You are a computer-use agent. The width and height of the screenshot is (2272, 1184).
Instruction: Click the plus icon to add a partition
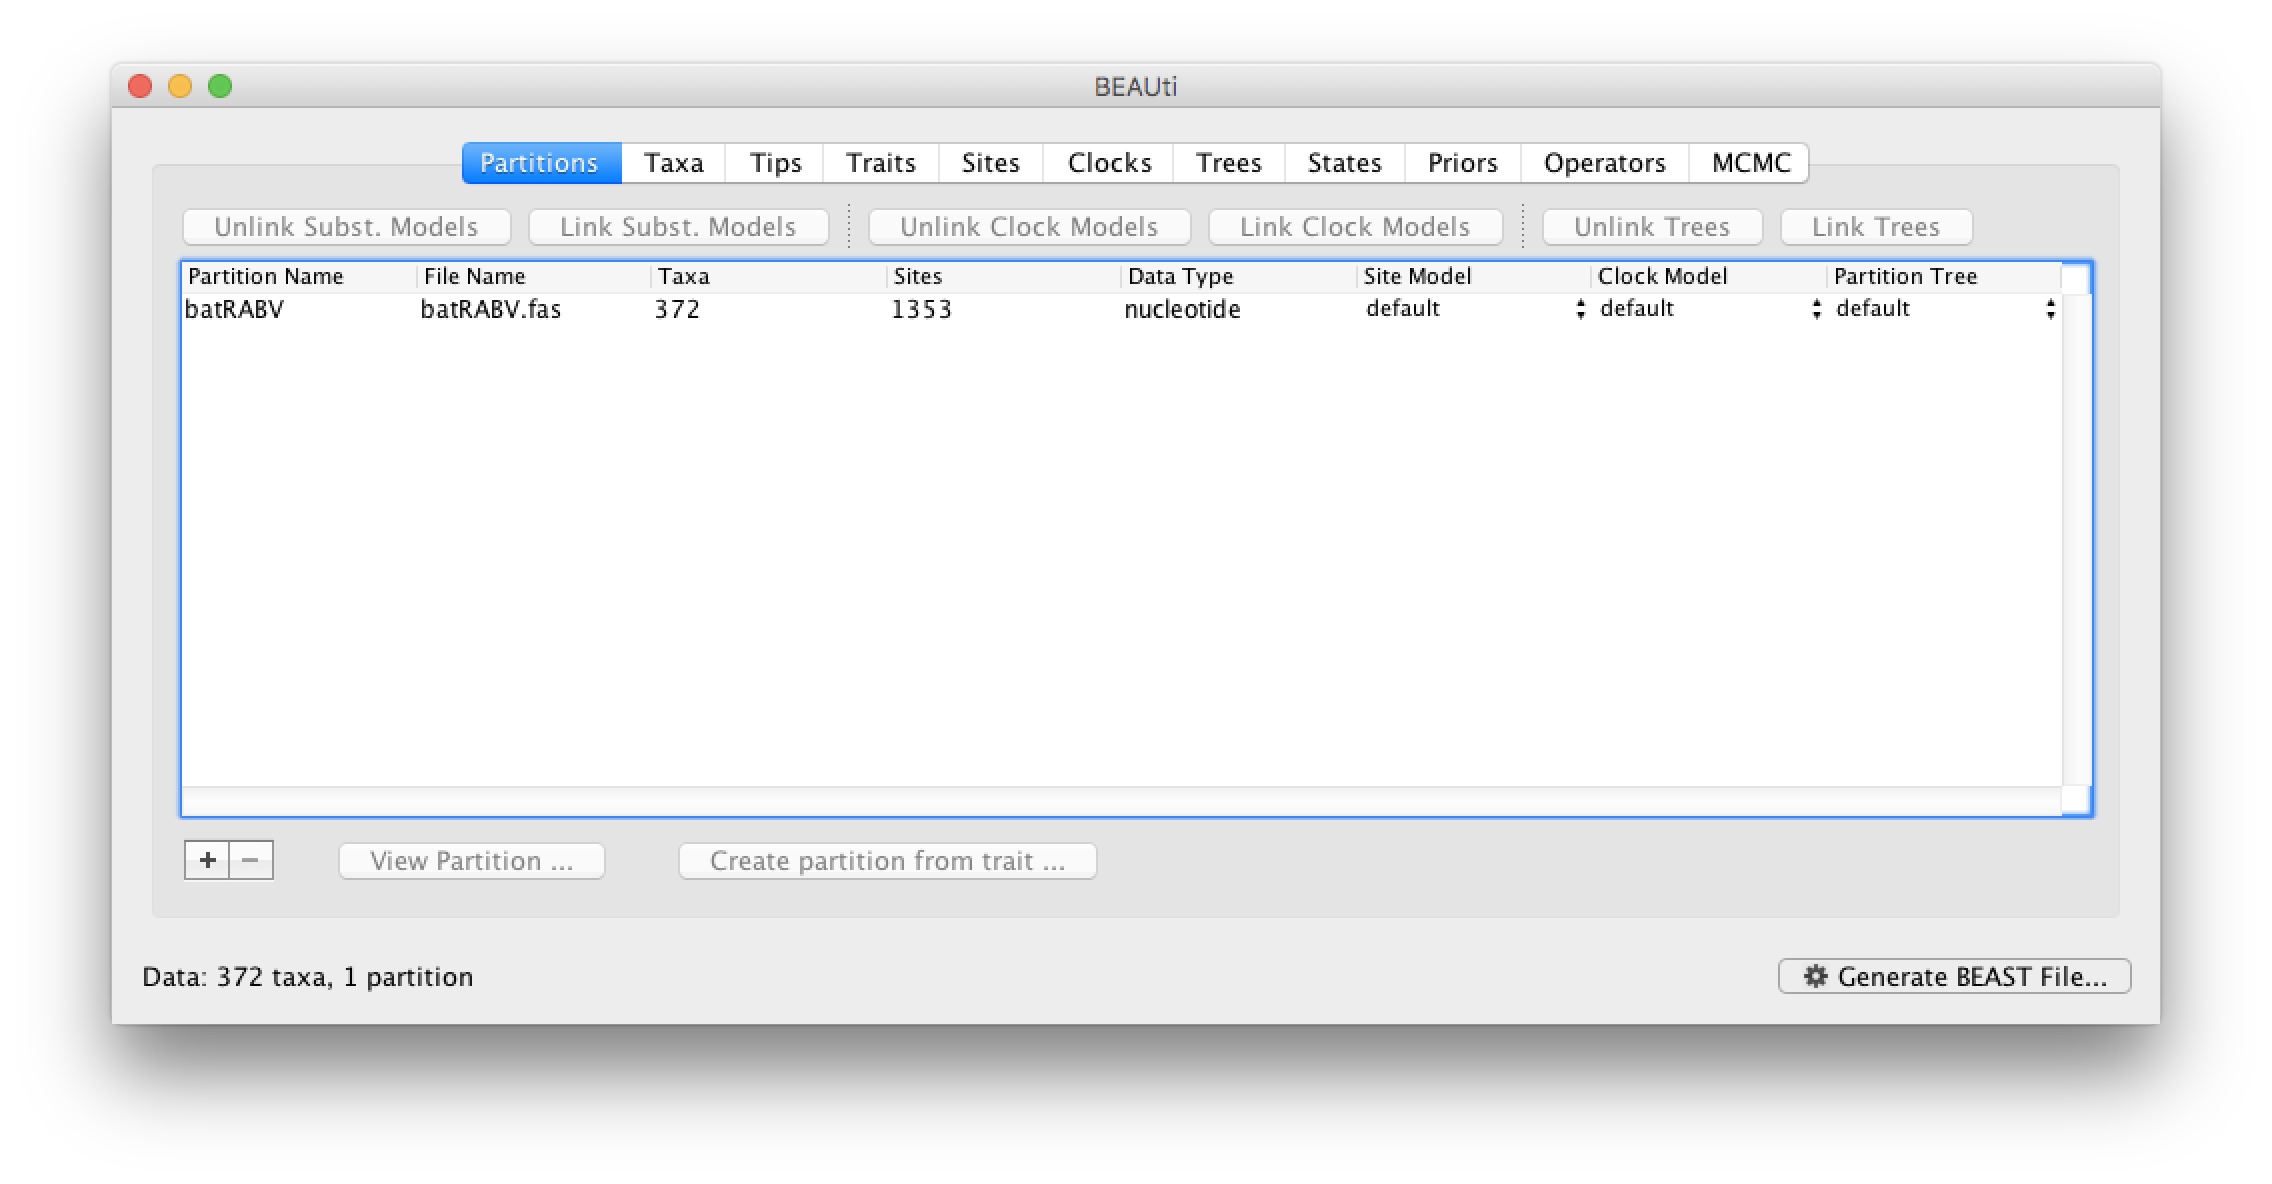pyautogui.click(x=207, y=860)
